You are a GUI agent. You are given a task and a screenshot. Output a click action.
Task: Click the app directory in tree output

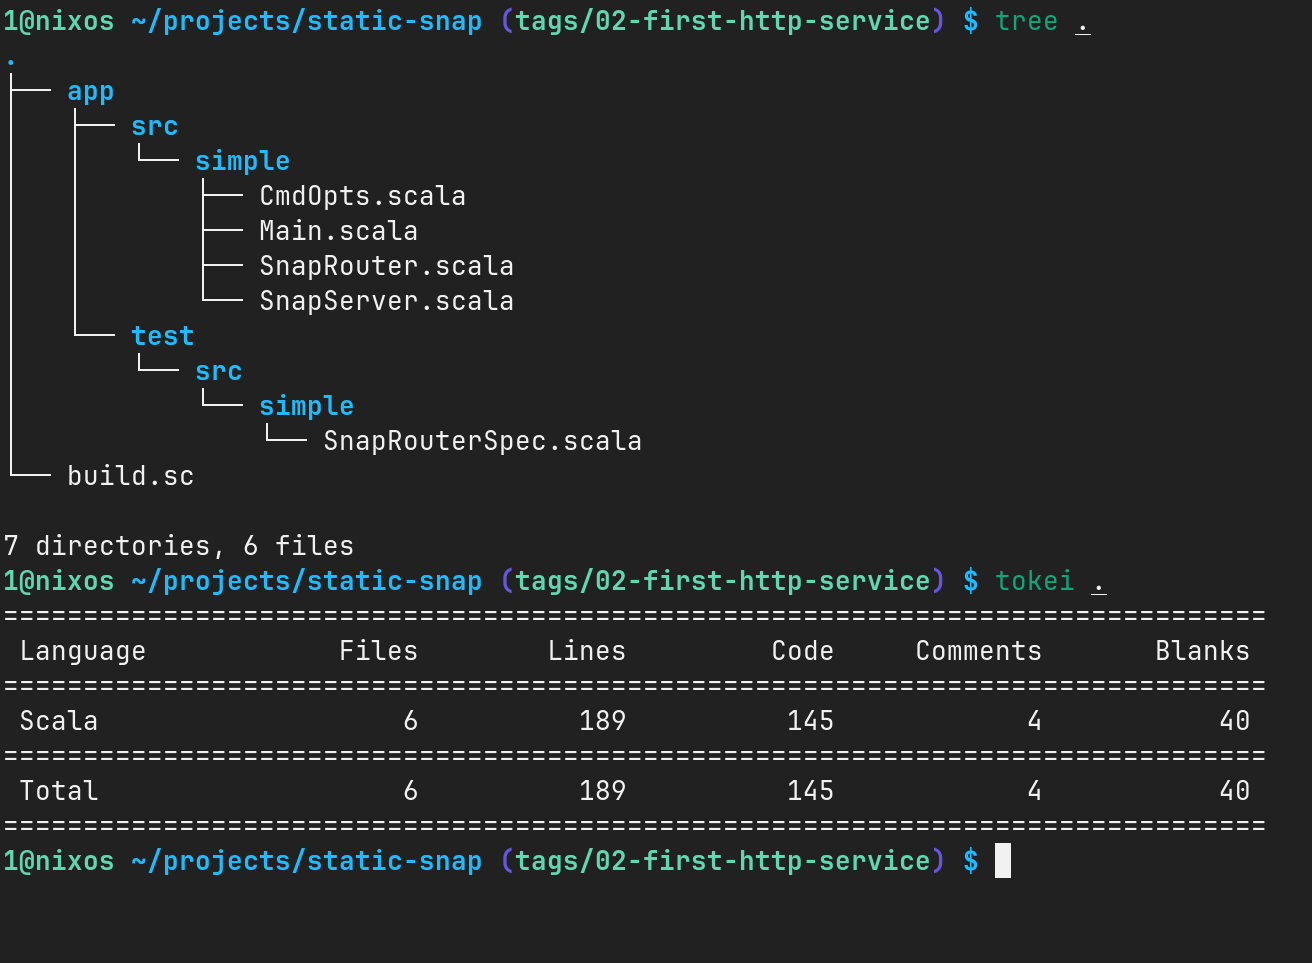(x=90, y=92)
